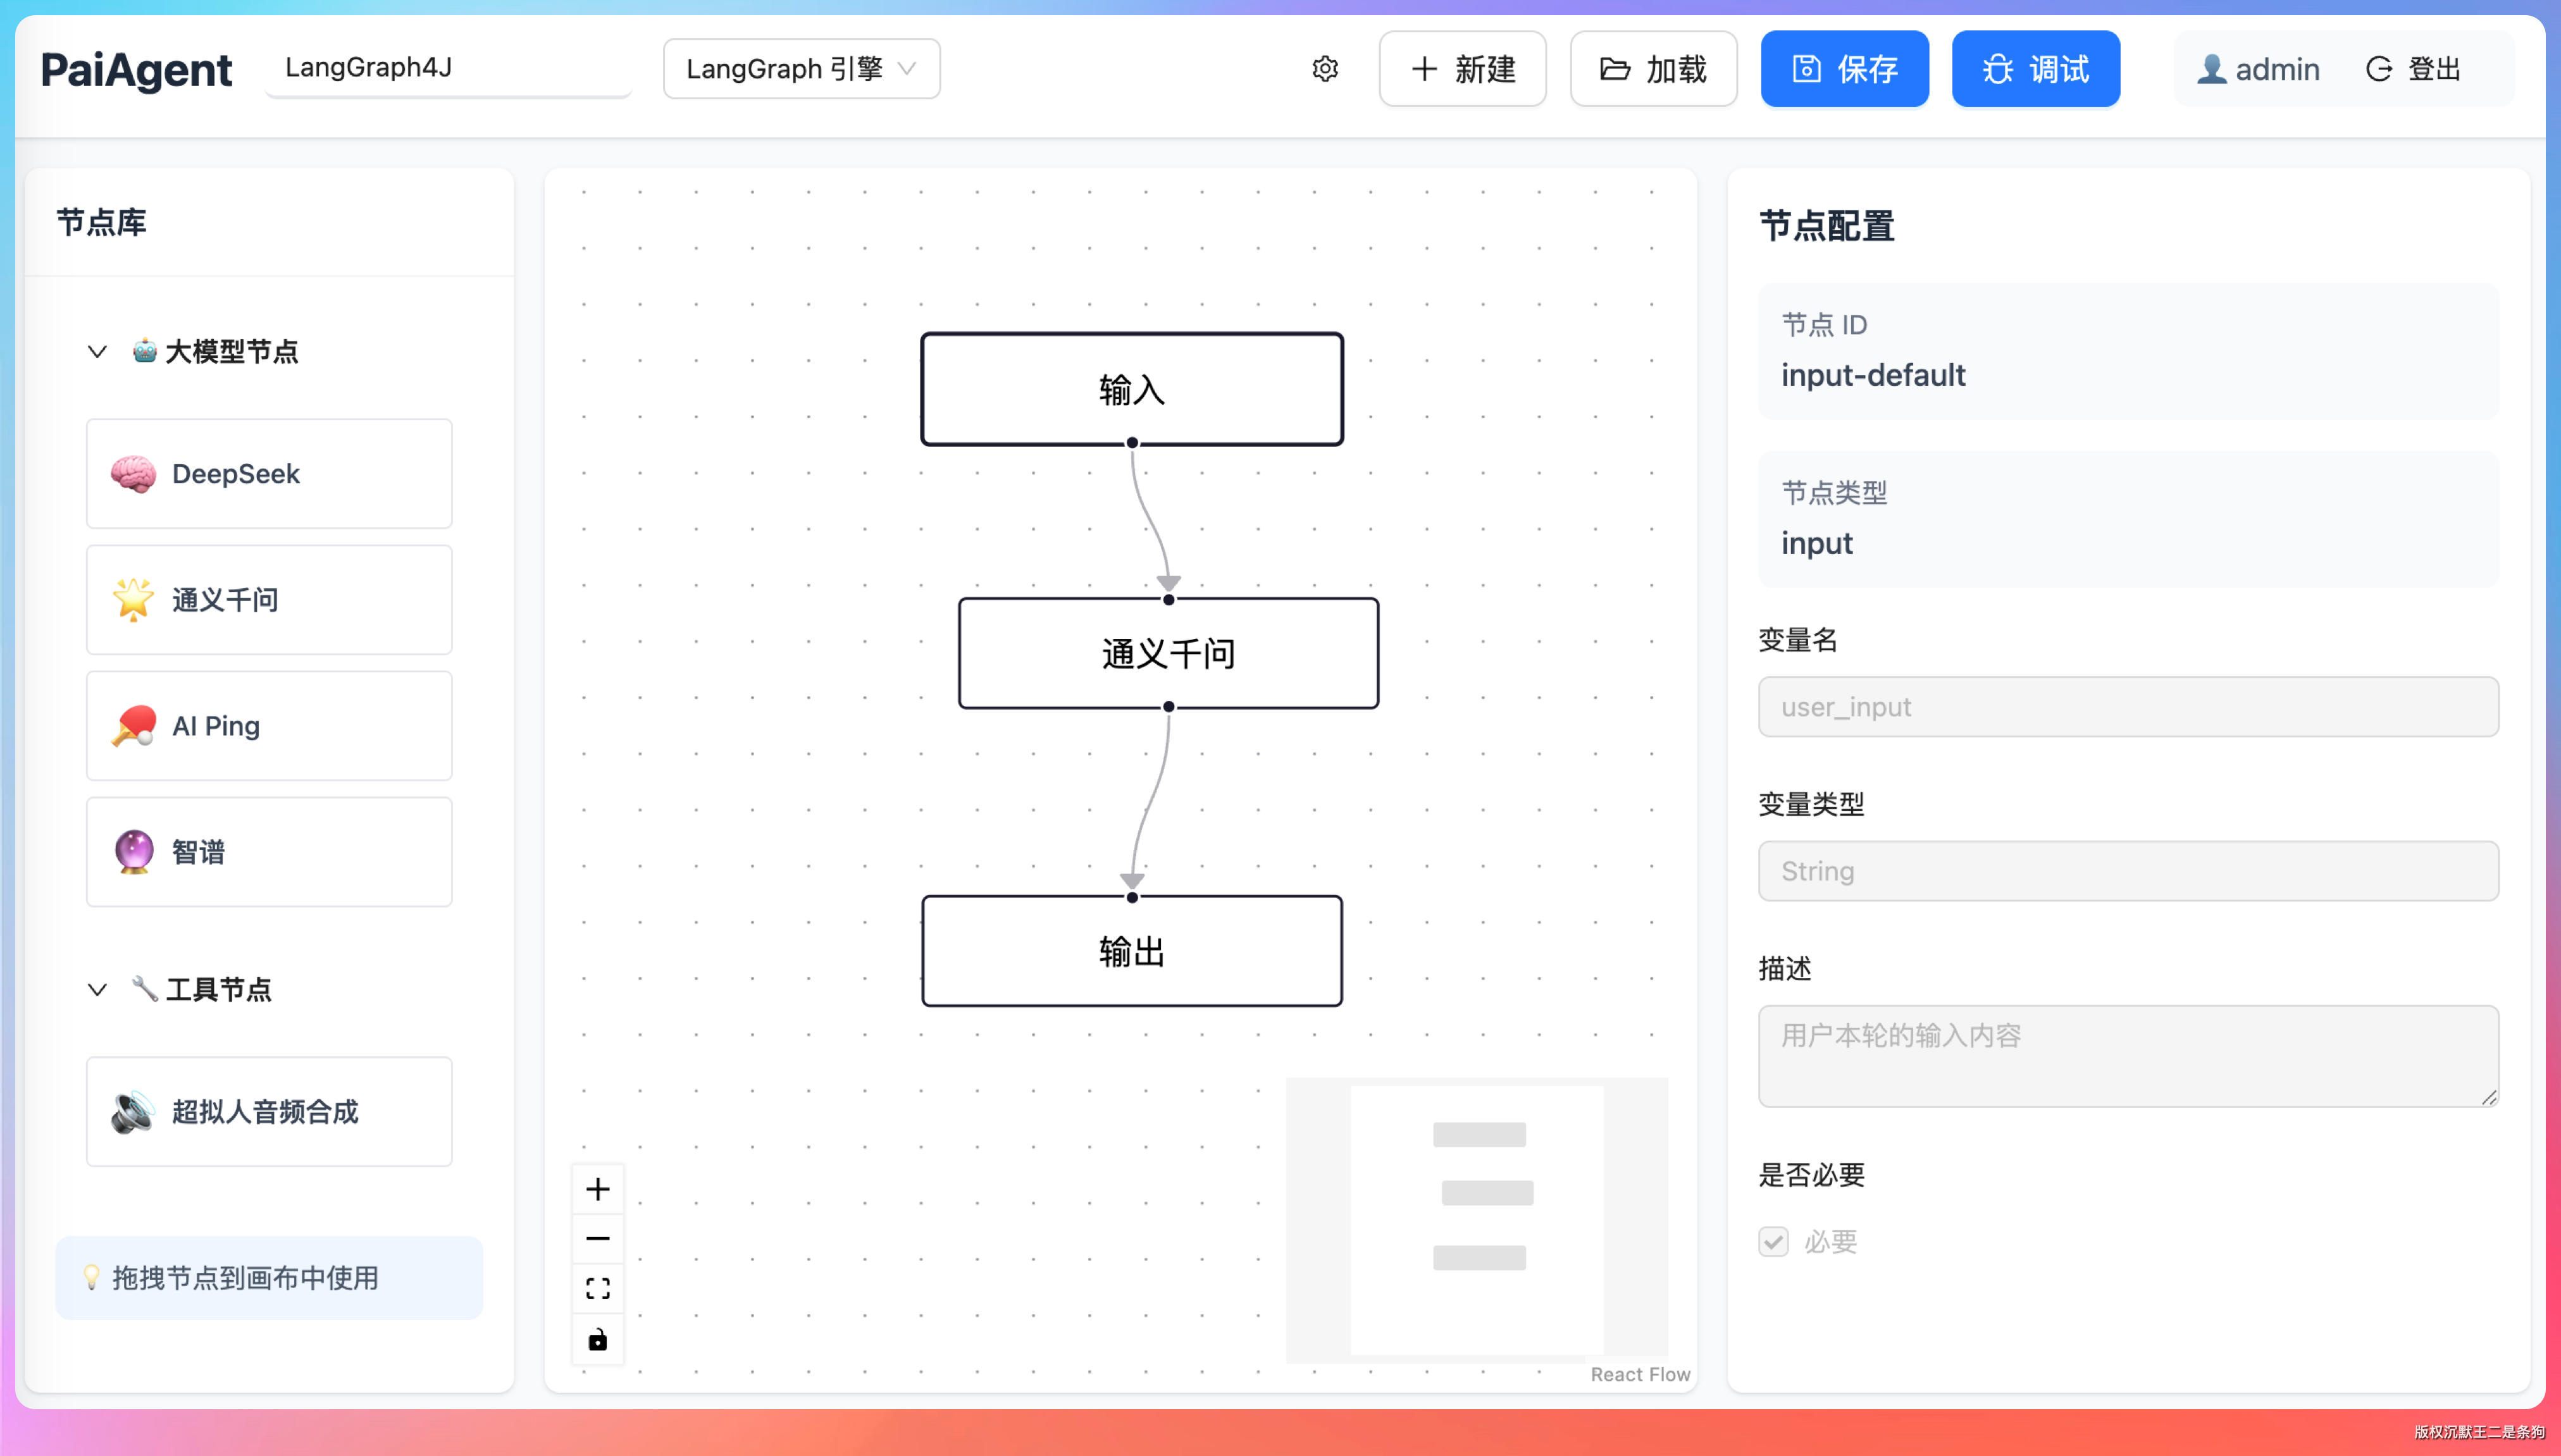
Task: Click the 加载 load button
Action: [x=1653, y=69]
